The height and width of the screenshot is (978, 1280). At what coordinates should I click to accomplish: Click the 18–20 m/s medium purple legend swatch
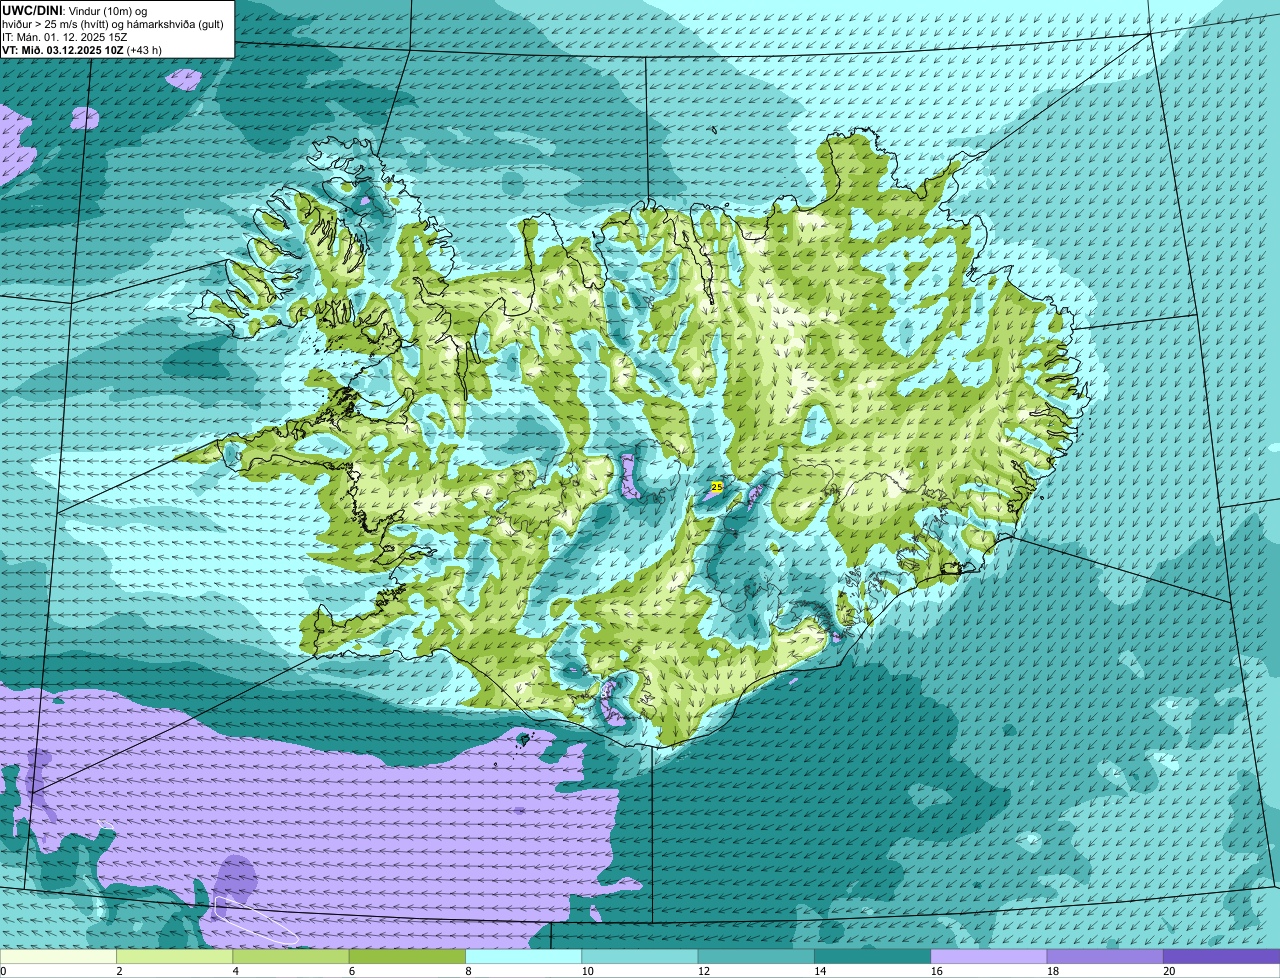click(x=1104, y=957)
